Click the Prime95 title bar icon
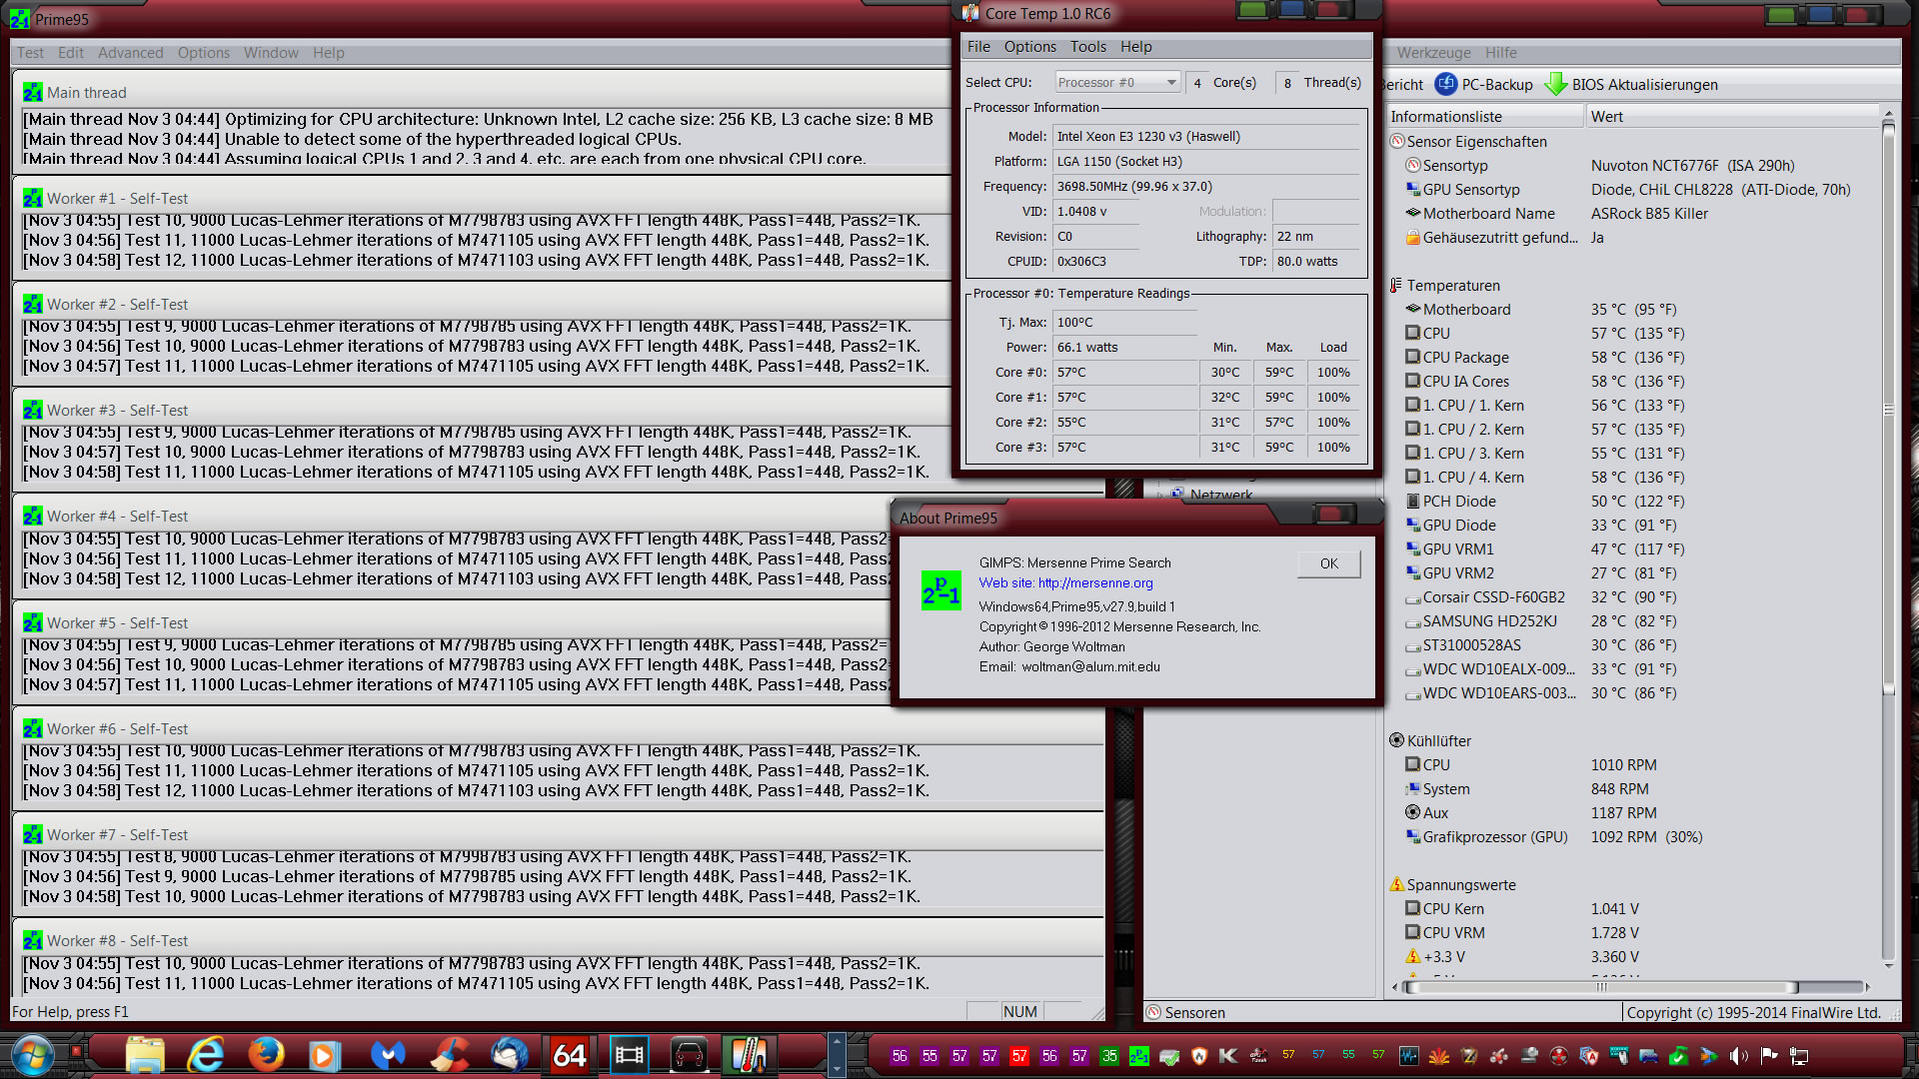The image size is (1919, 1079). [20, 19]
